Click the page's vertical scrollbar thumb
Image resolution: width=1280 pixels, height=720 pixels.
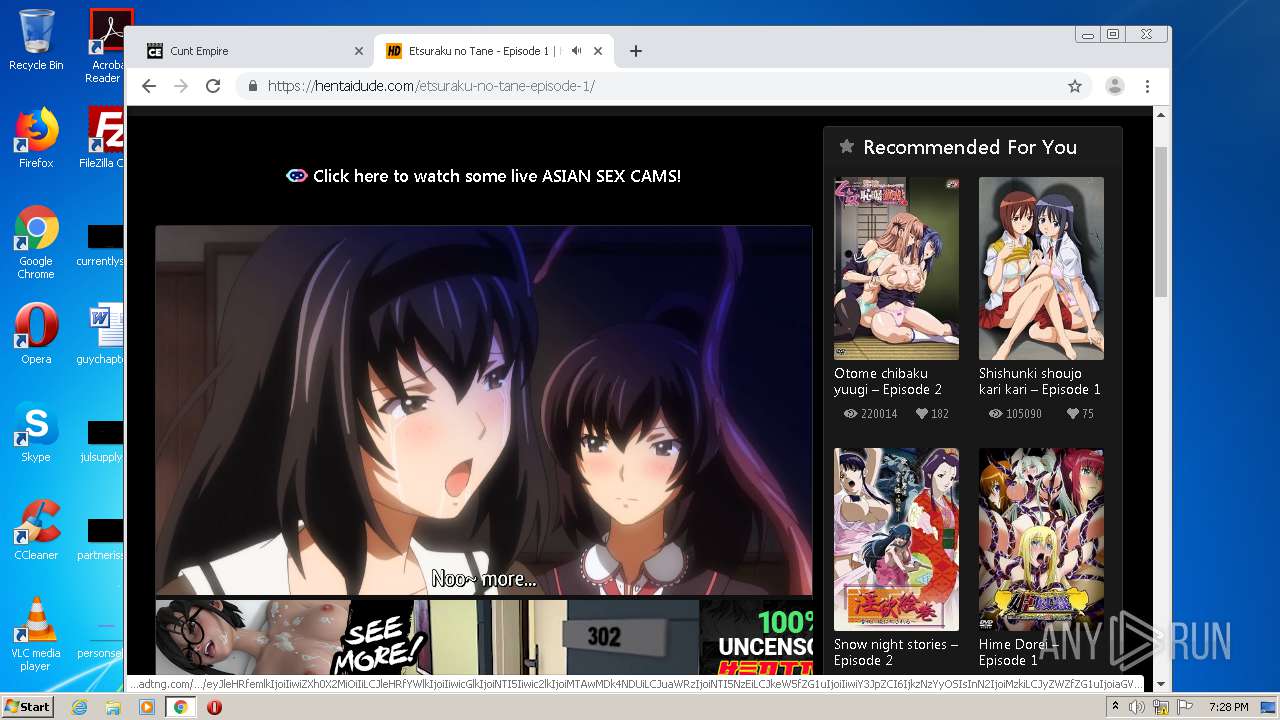1161,221
